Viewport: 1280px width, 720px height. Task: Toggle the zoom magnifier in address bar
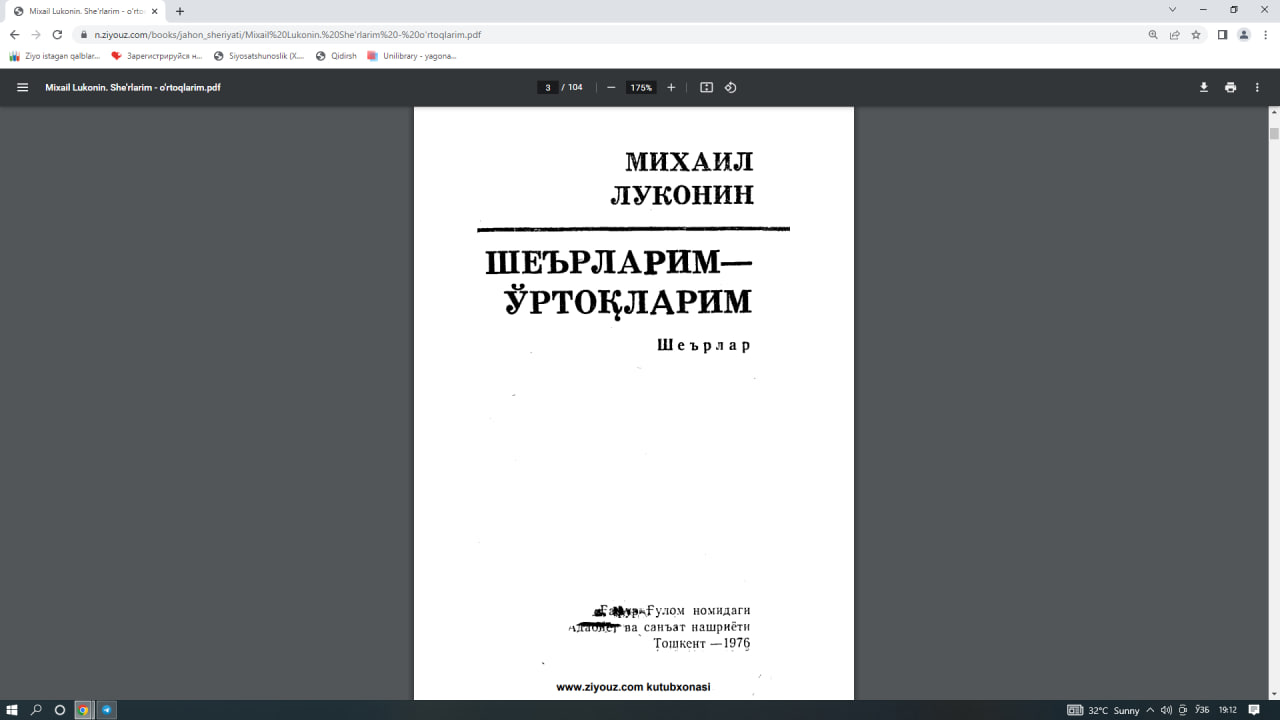click(x=1153, y=33)
